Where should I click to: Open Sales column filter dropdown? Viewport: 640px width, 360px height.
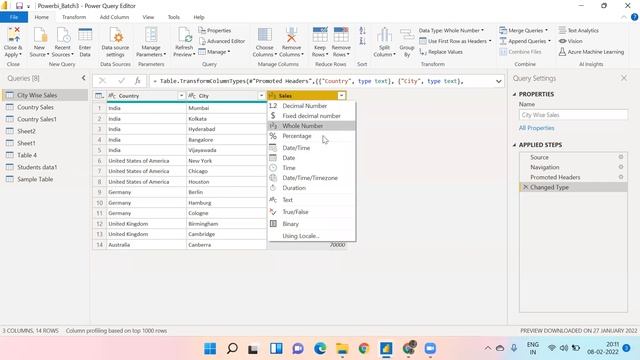coord(341,96)
